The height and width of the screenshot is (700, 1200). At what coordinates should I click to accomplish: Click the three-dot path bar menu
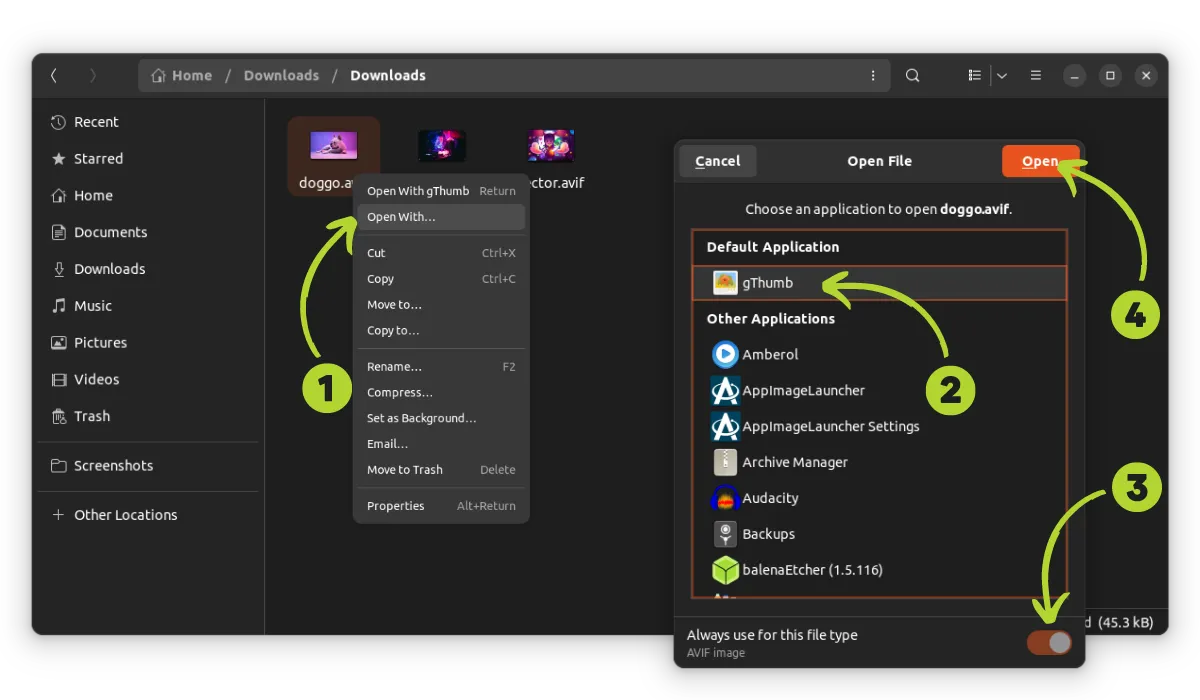click(x=872, y=75)
